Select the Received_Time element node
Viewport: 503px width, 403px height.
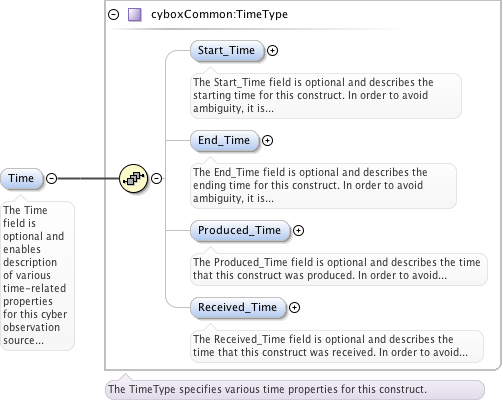tap(238, 307)
